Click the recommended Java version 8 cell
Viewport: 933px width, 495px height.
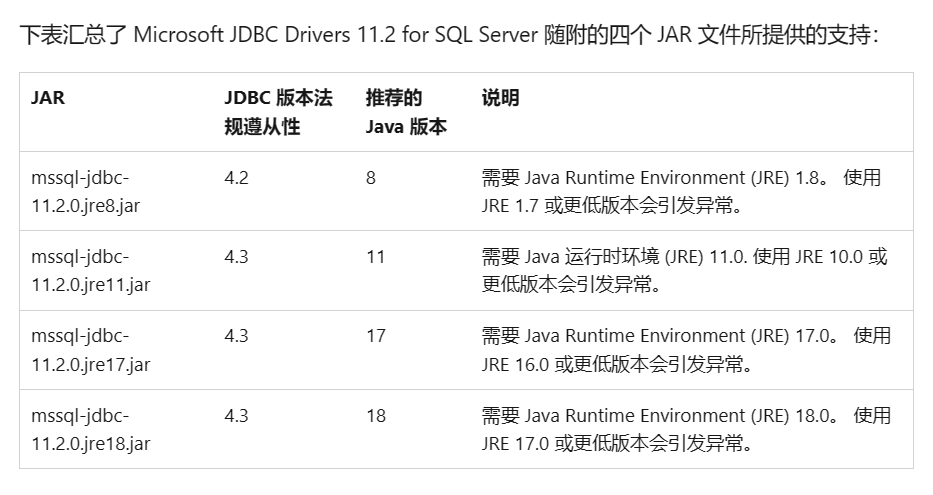(x=371, y=177)
